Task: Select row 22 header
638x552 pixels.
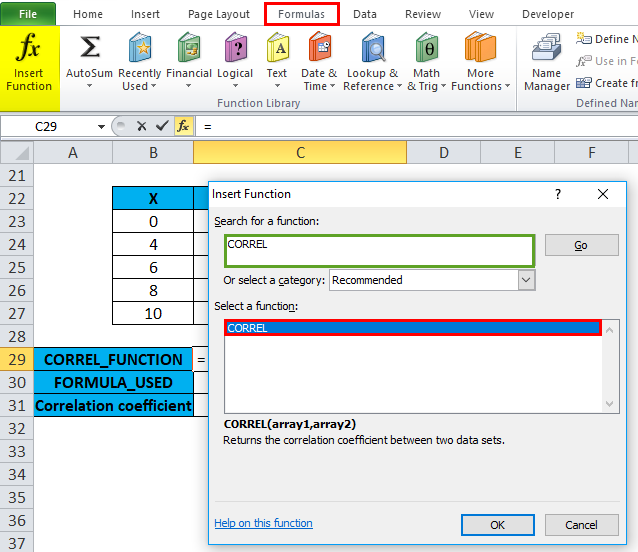Action: click(x=17, y=199)
